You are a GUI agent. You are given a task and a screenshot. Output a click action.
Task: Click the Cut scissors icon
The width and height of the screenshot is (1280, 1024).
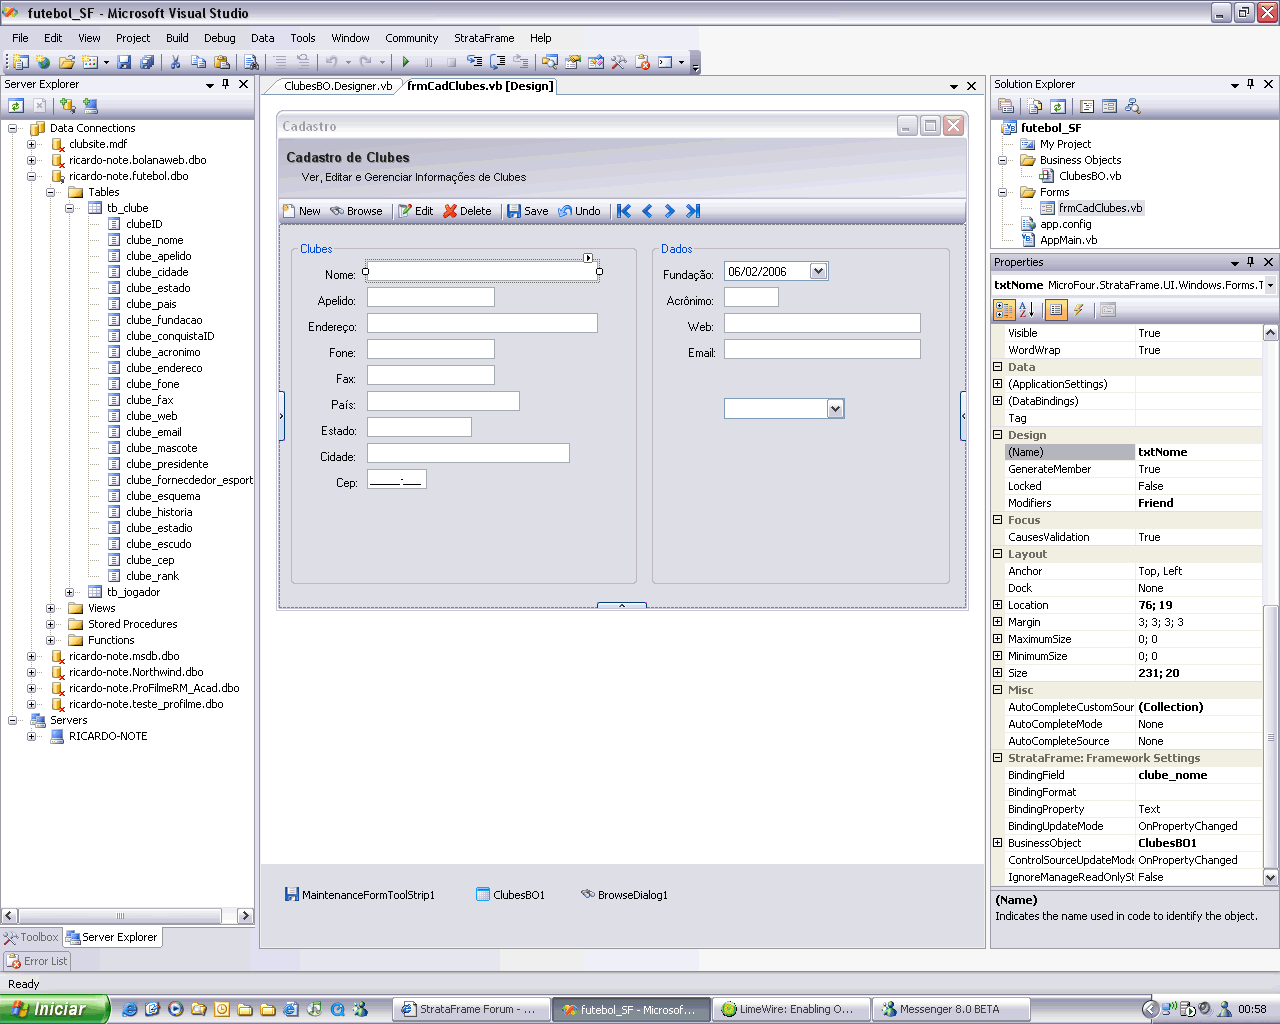coord(175,62)
